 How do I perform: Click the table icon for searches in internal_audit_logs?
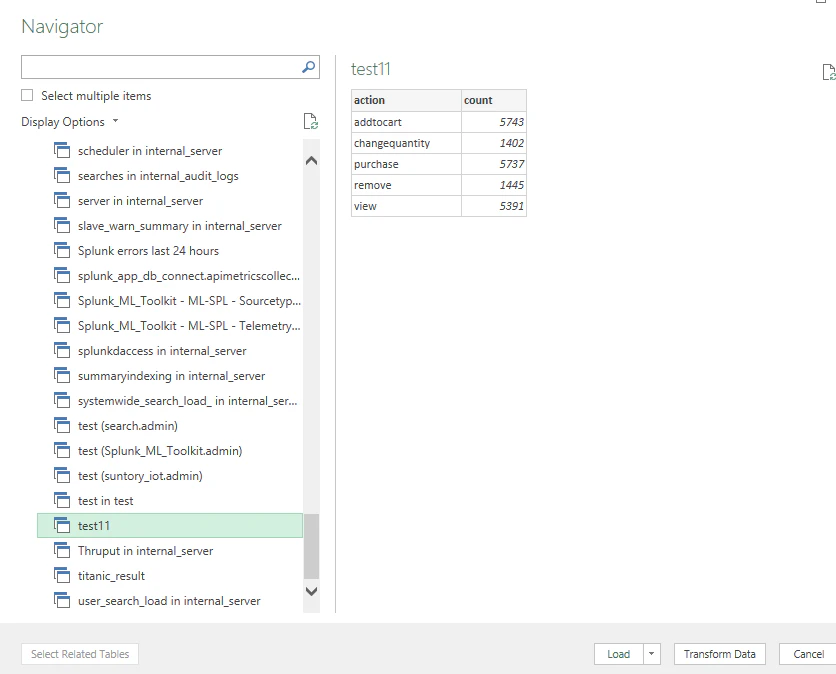coord(62,175)
